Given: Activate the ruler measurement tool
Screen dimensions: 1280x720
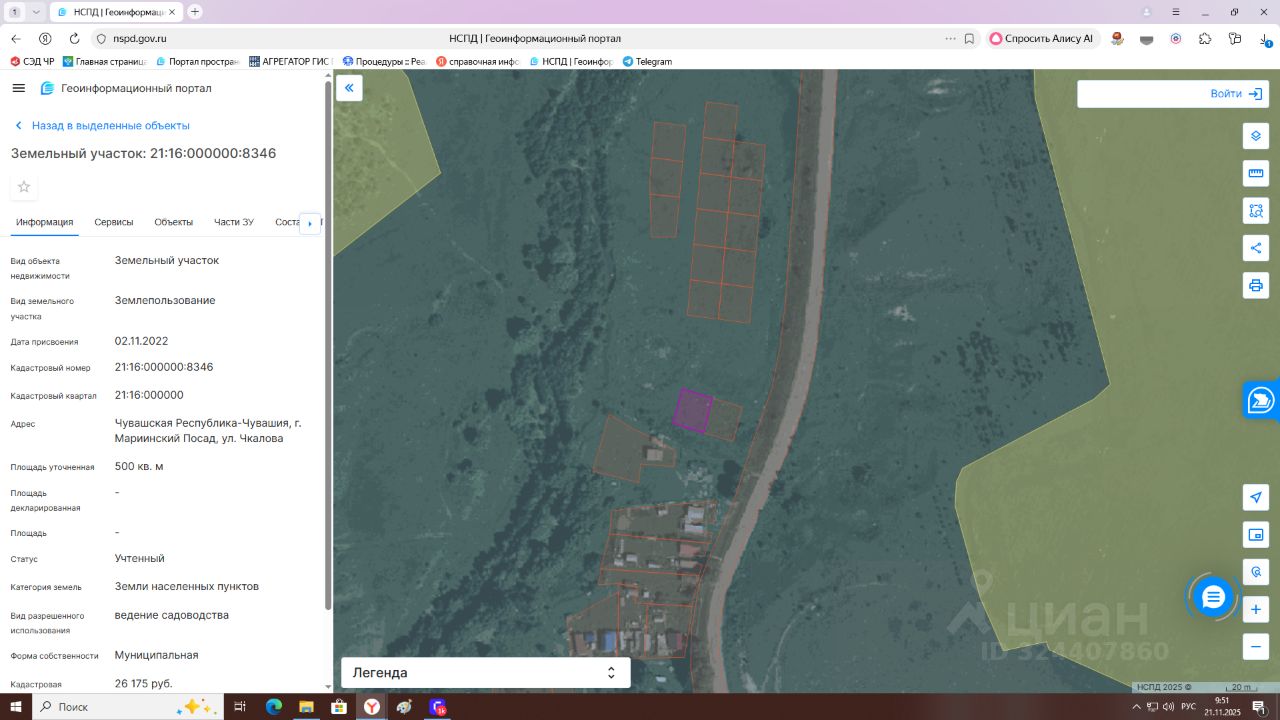Looking at the screenshot, I should coord(1256,173).
